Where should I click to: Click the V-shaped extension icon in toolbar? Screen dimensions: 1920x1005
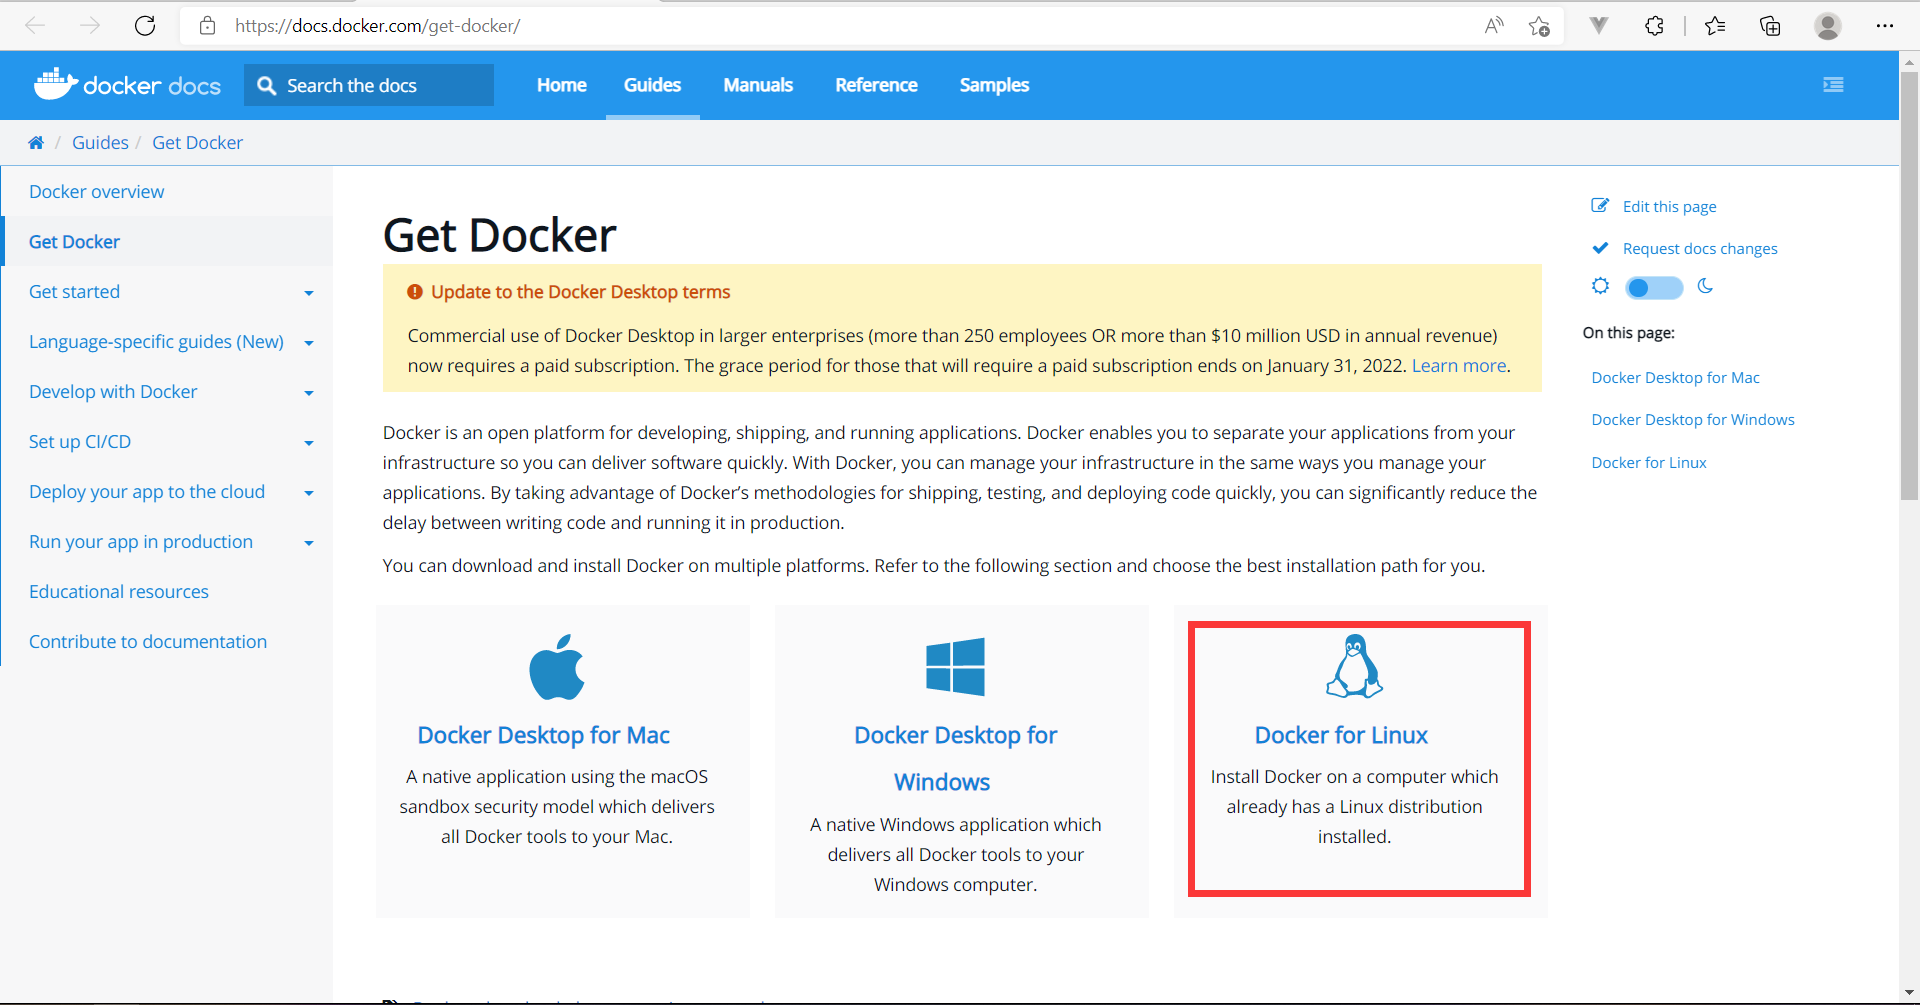[x=1599, y=26]
